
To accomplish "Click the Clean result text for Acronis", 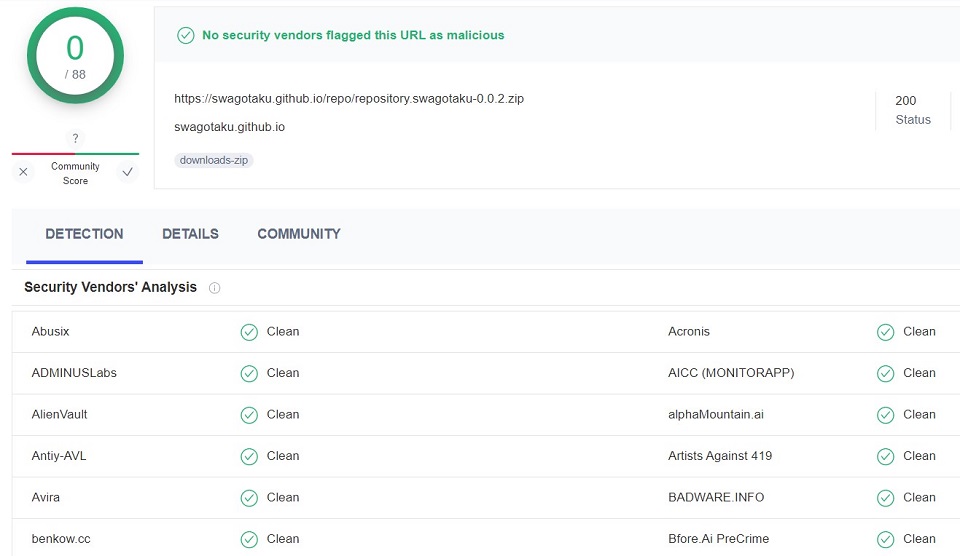I will [x=919, y=331].
